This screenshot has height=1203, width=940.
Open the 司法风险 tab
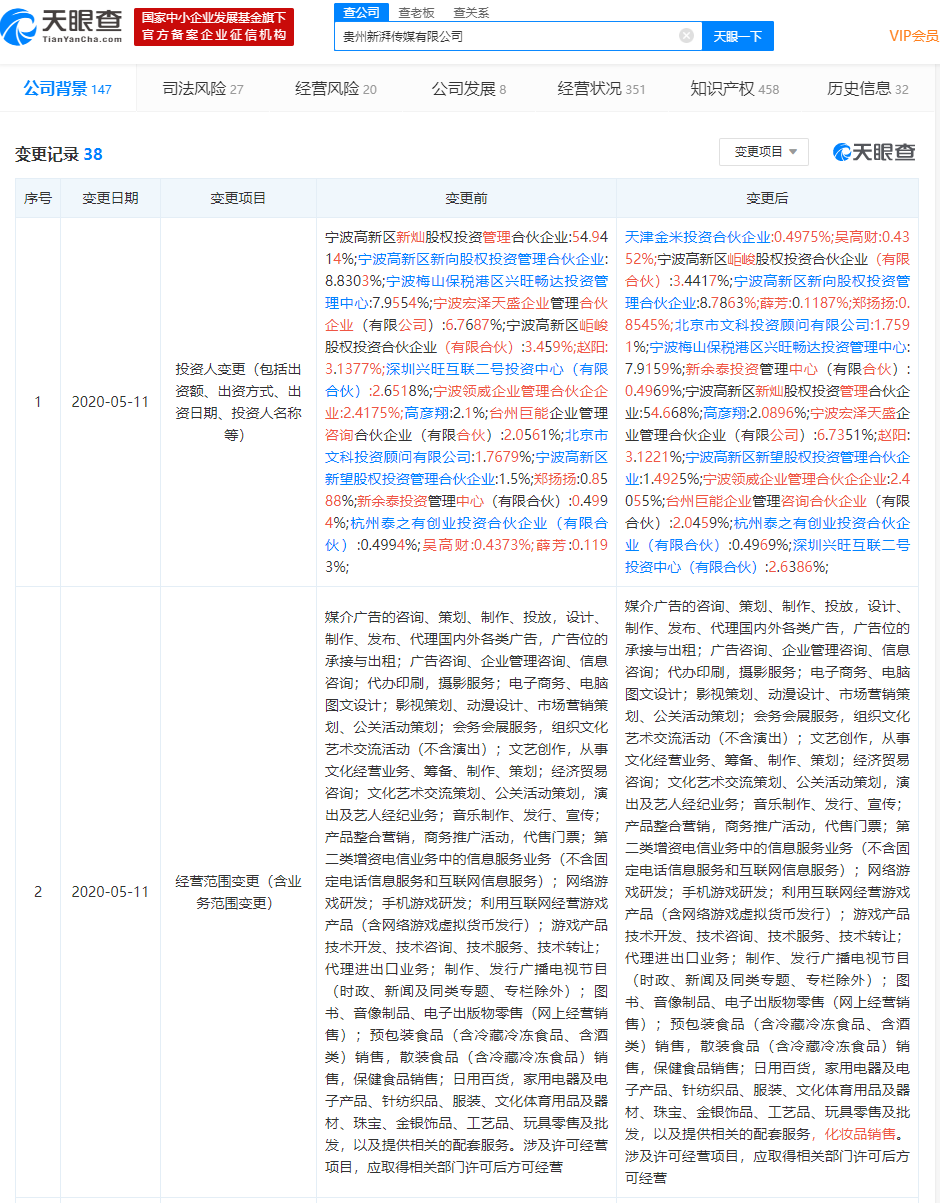(x=203, y=88)
